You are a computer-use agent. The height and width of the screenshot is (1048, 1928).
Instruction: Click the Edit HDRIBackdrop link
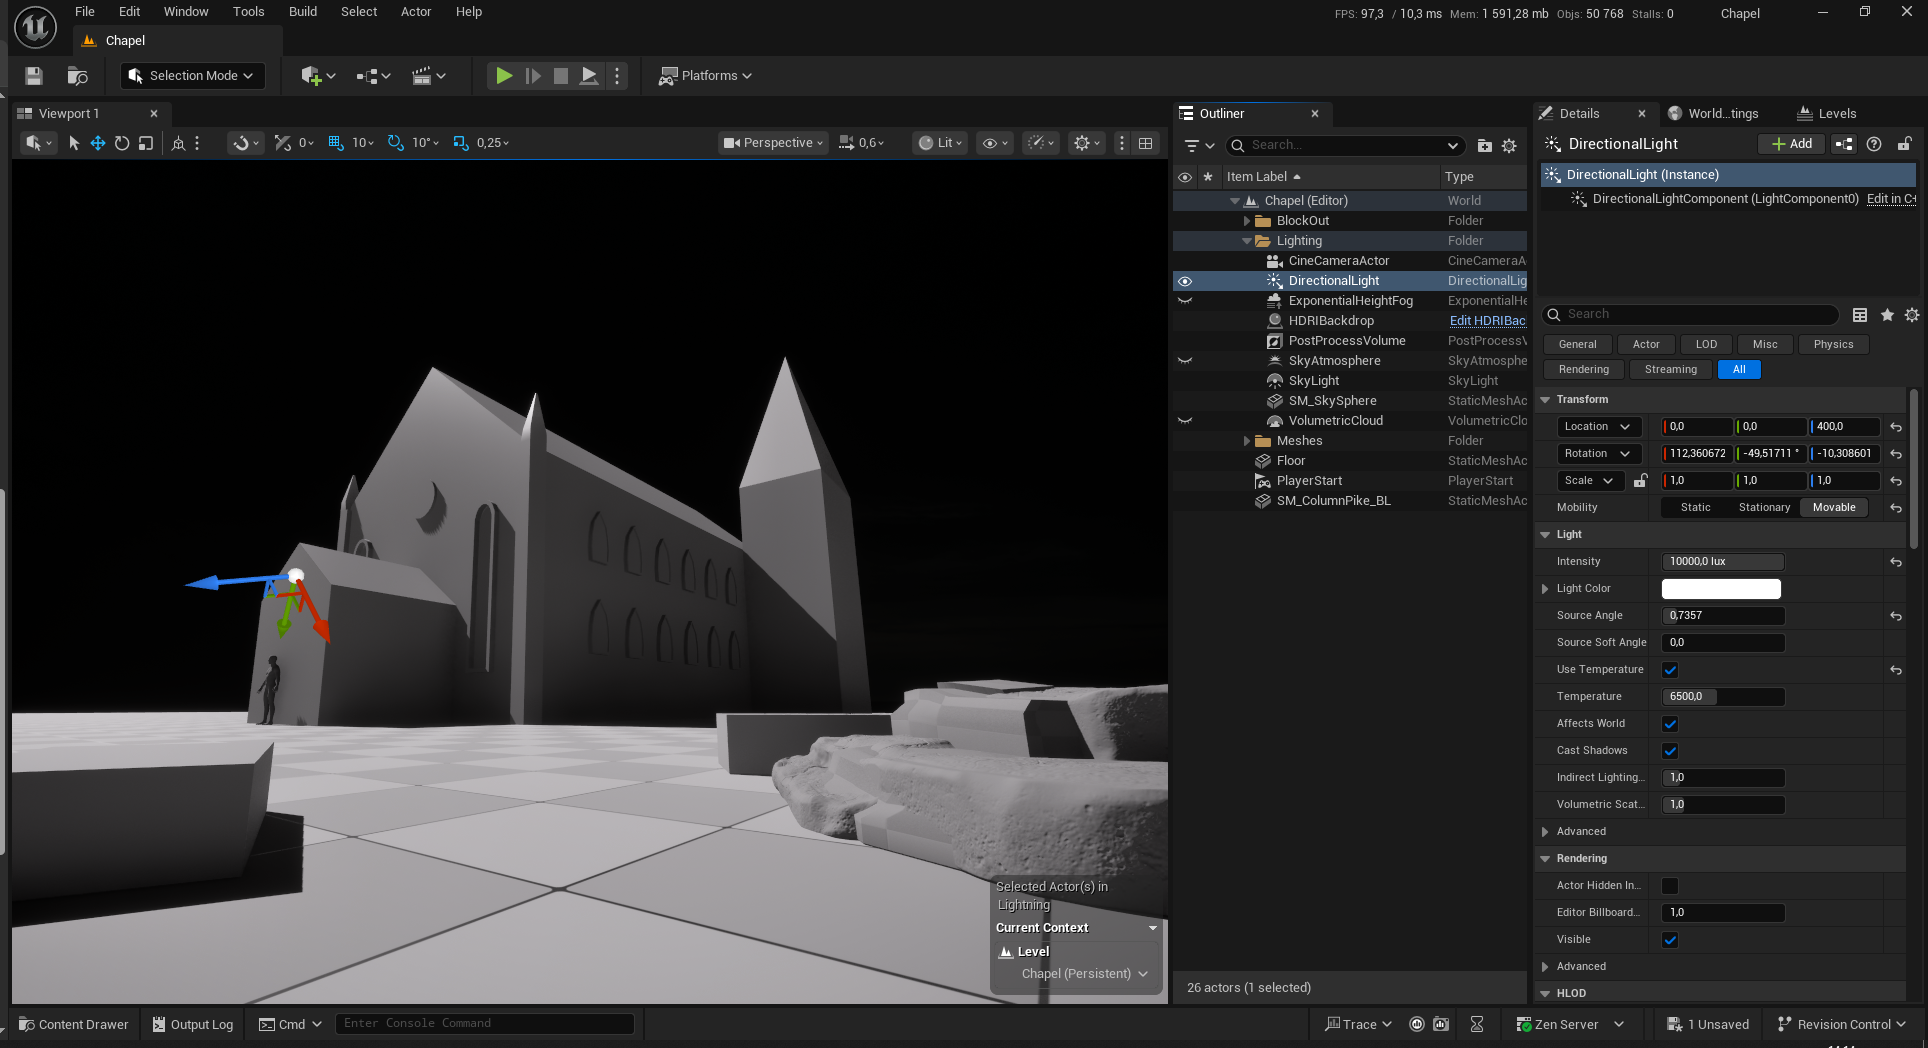(x=1487, y=321)
